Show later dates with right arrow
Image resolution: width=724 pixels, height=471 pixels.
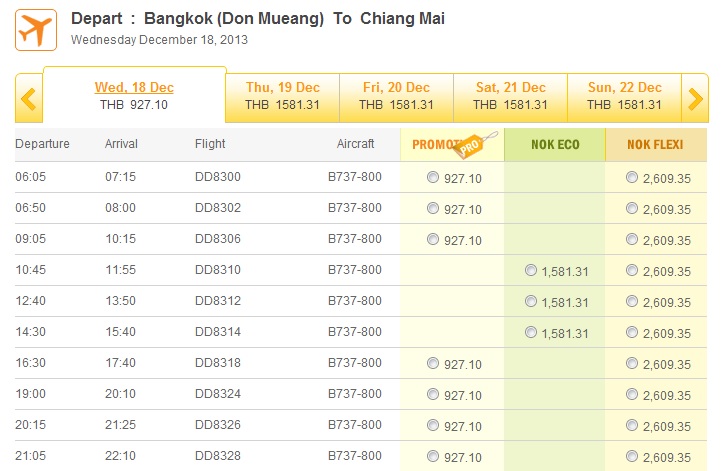coord(695,98)
